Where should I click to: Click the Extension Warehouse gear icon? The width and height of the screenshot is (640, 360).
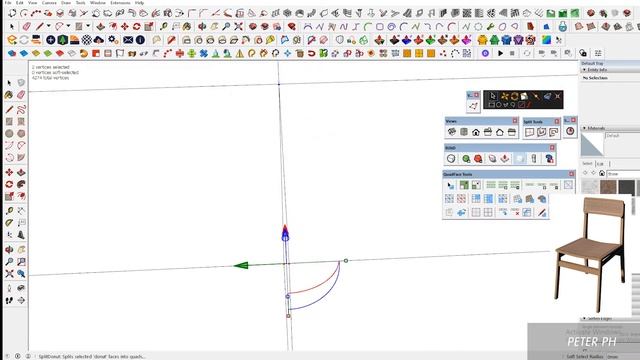(113, 40)
